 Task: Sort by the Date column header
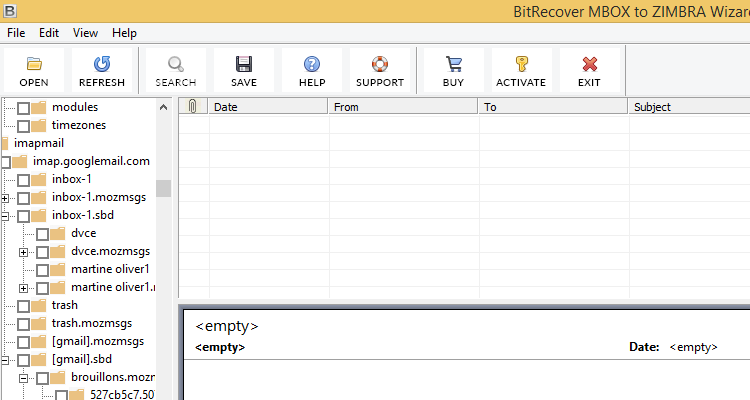point(268,106)
